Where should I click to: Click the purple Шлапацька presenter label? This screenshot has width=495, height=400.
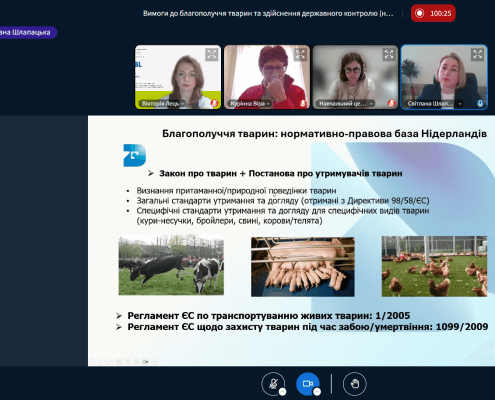point(28,32)
